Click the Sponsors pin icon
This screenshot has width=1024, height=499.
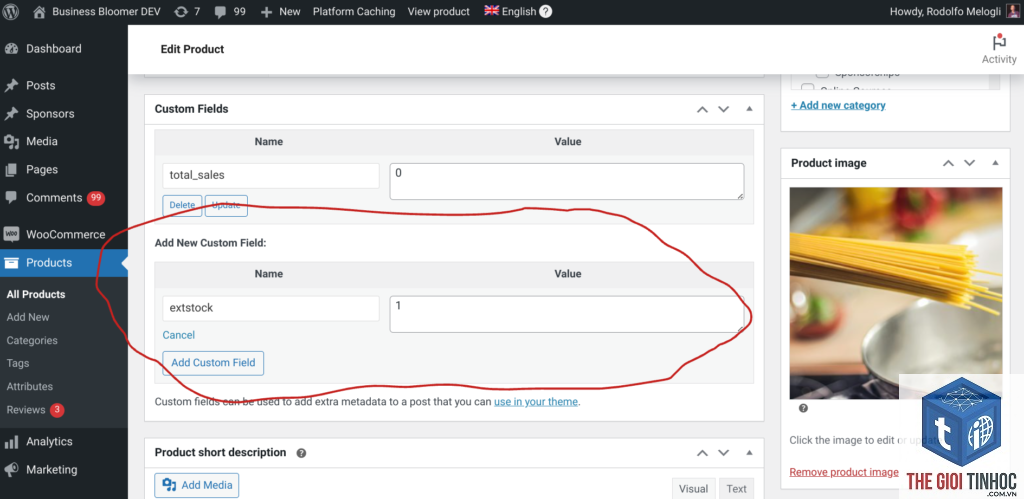(11, 114)
